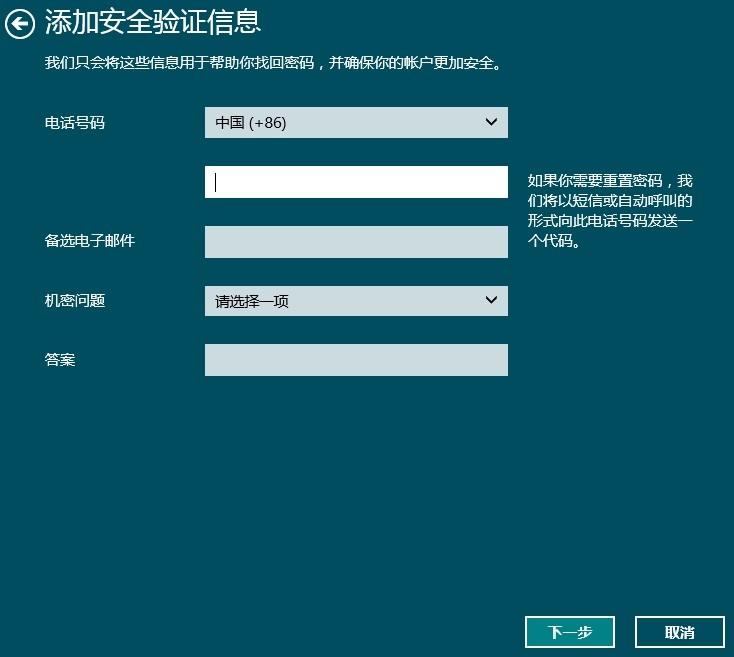The height and width of the screenshot is (657, 734).
Task: Open the 机密问题 dropdown
Action: 355,301
